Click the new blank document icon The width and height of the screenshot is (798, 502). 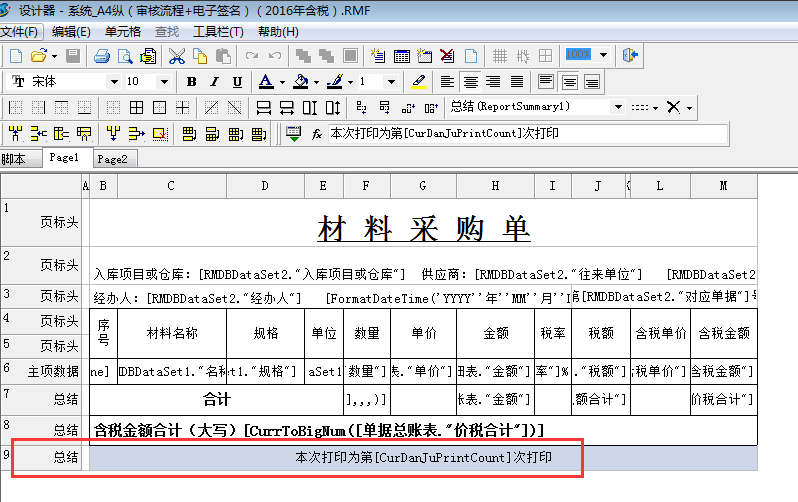[x=15, y=56]
